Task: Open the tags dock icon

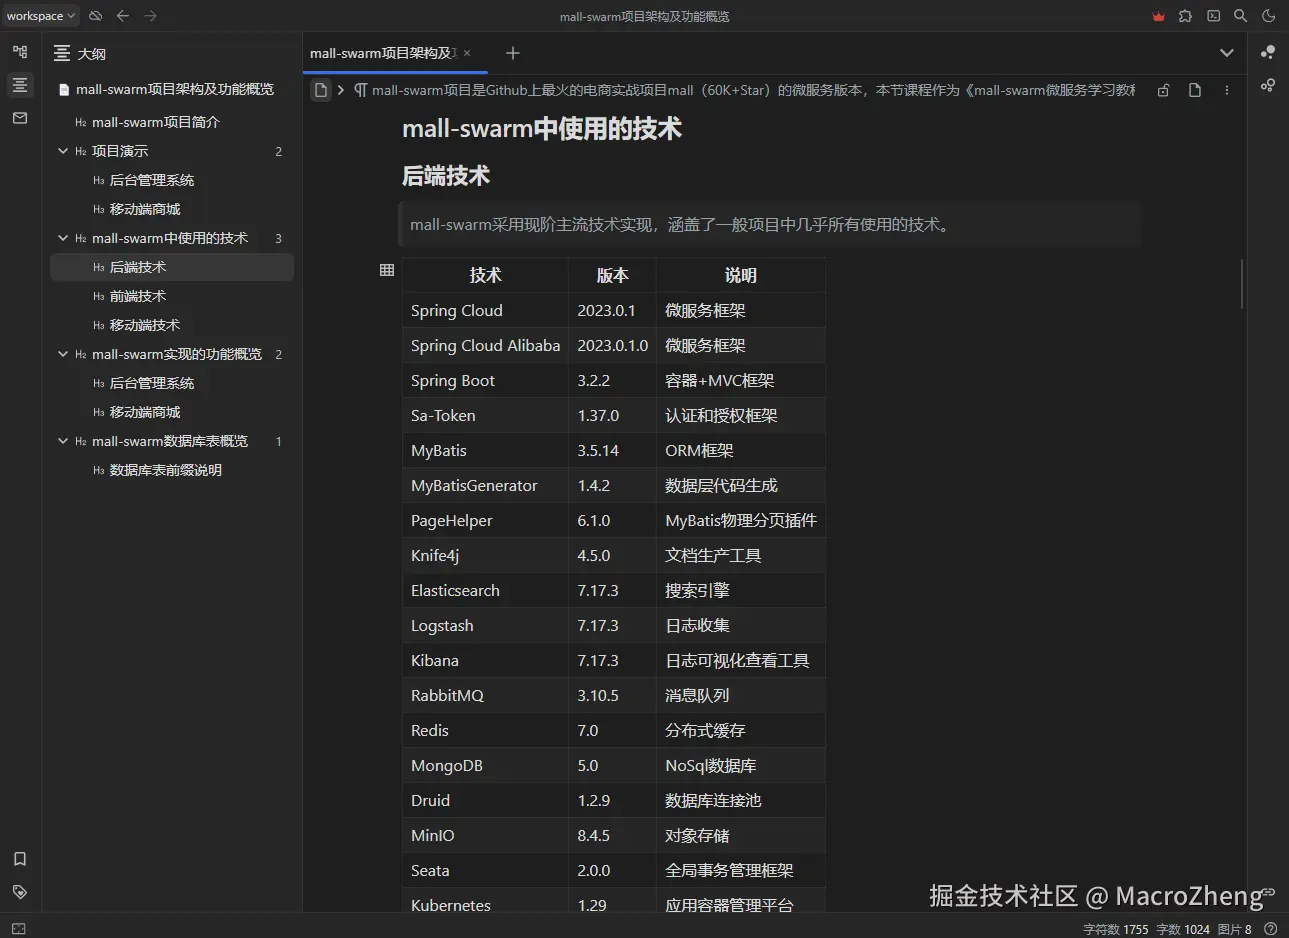Action: click(20, 892)
